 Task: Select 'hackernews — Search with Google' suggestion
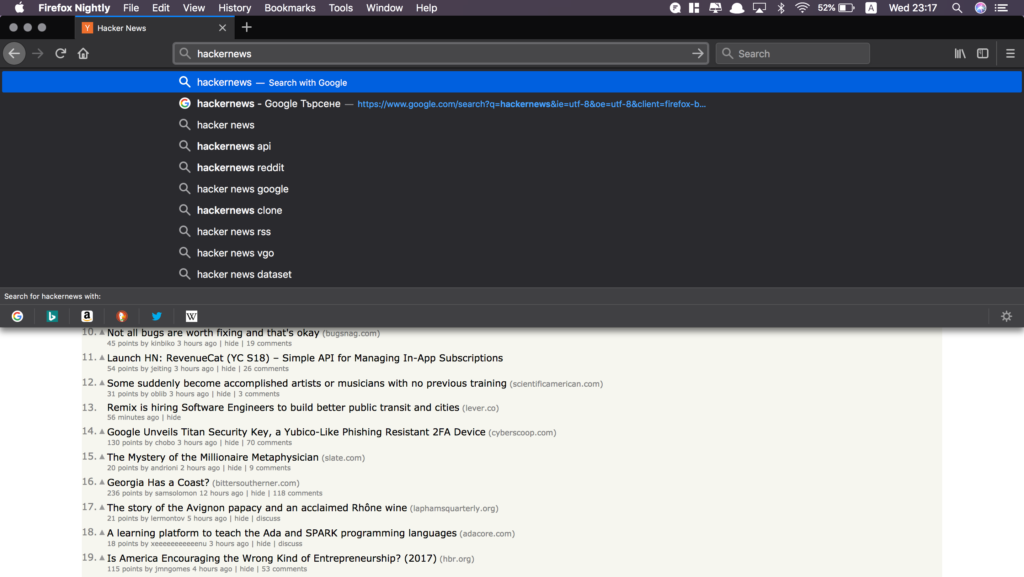pos(512,82)
